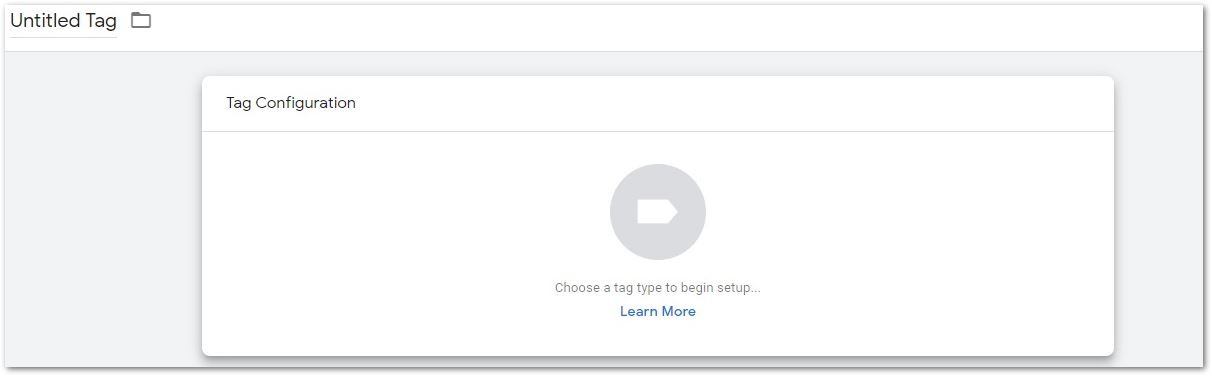Select the white tag shape inside the circle
The image size is (1212, 376).
point(658,212)
